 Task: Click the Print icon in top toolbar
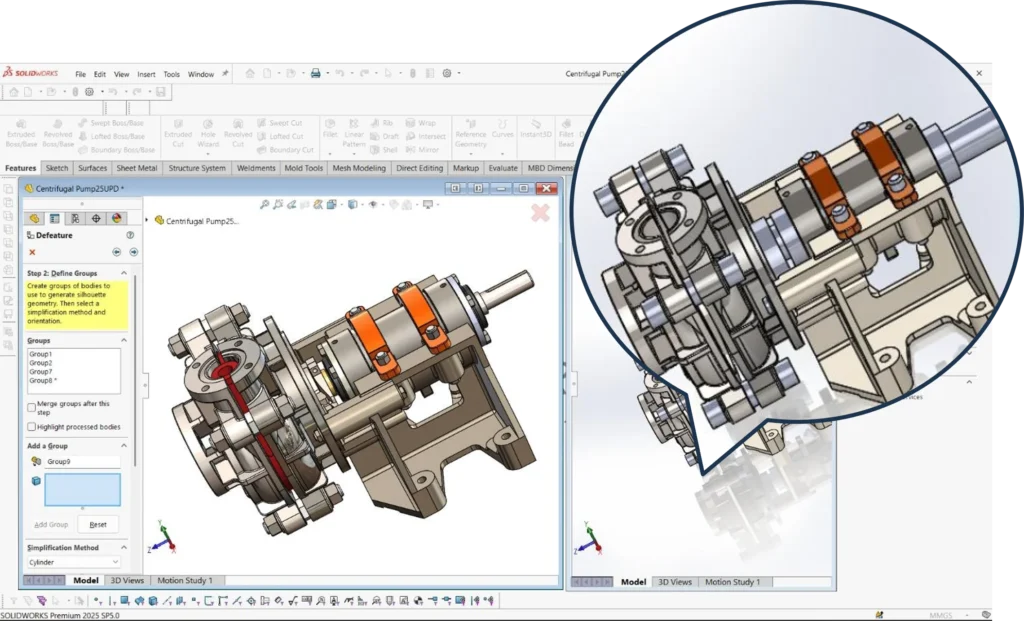[315, 73]
